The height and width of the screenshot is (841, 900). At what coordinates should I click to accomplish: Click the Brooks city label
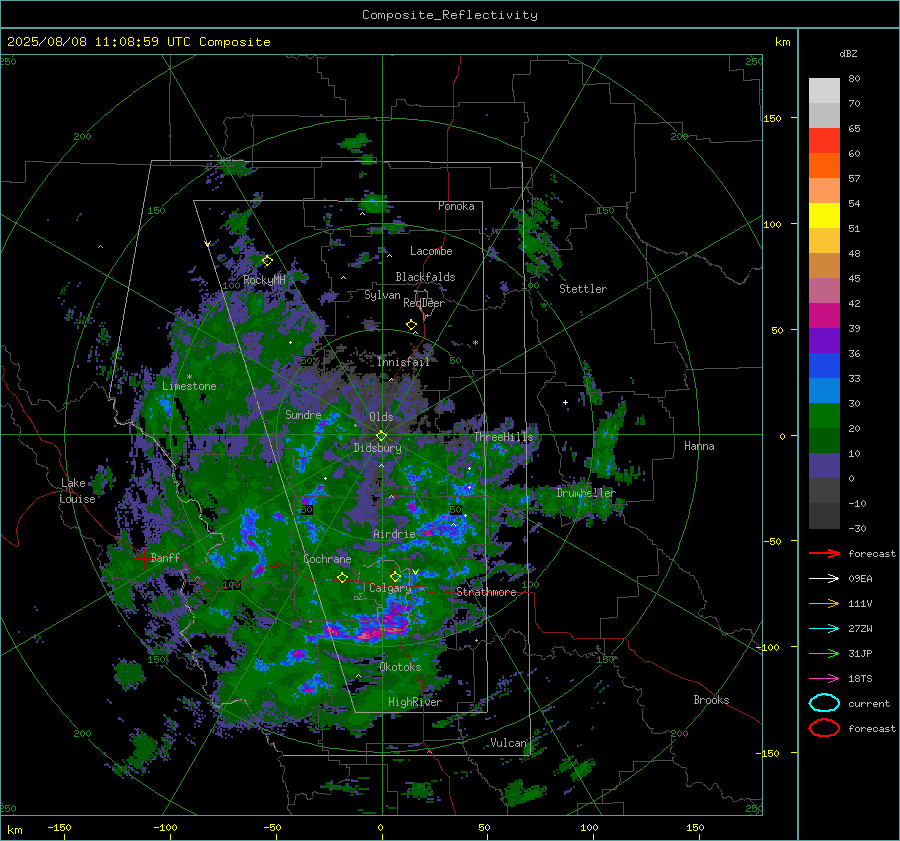pyautogui.click(x=711, y=700)
